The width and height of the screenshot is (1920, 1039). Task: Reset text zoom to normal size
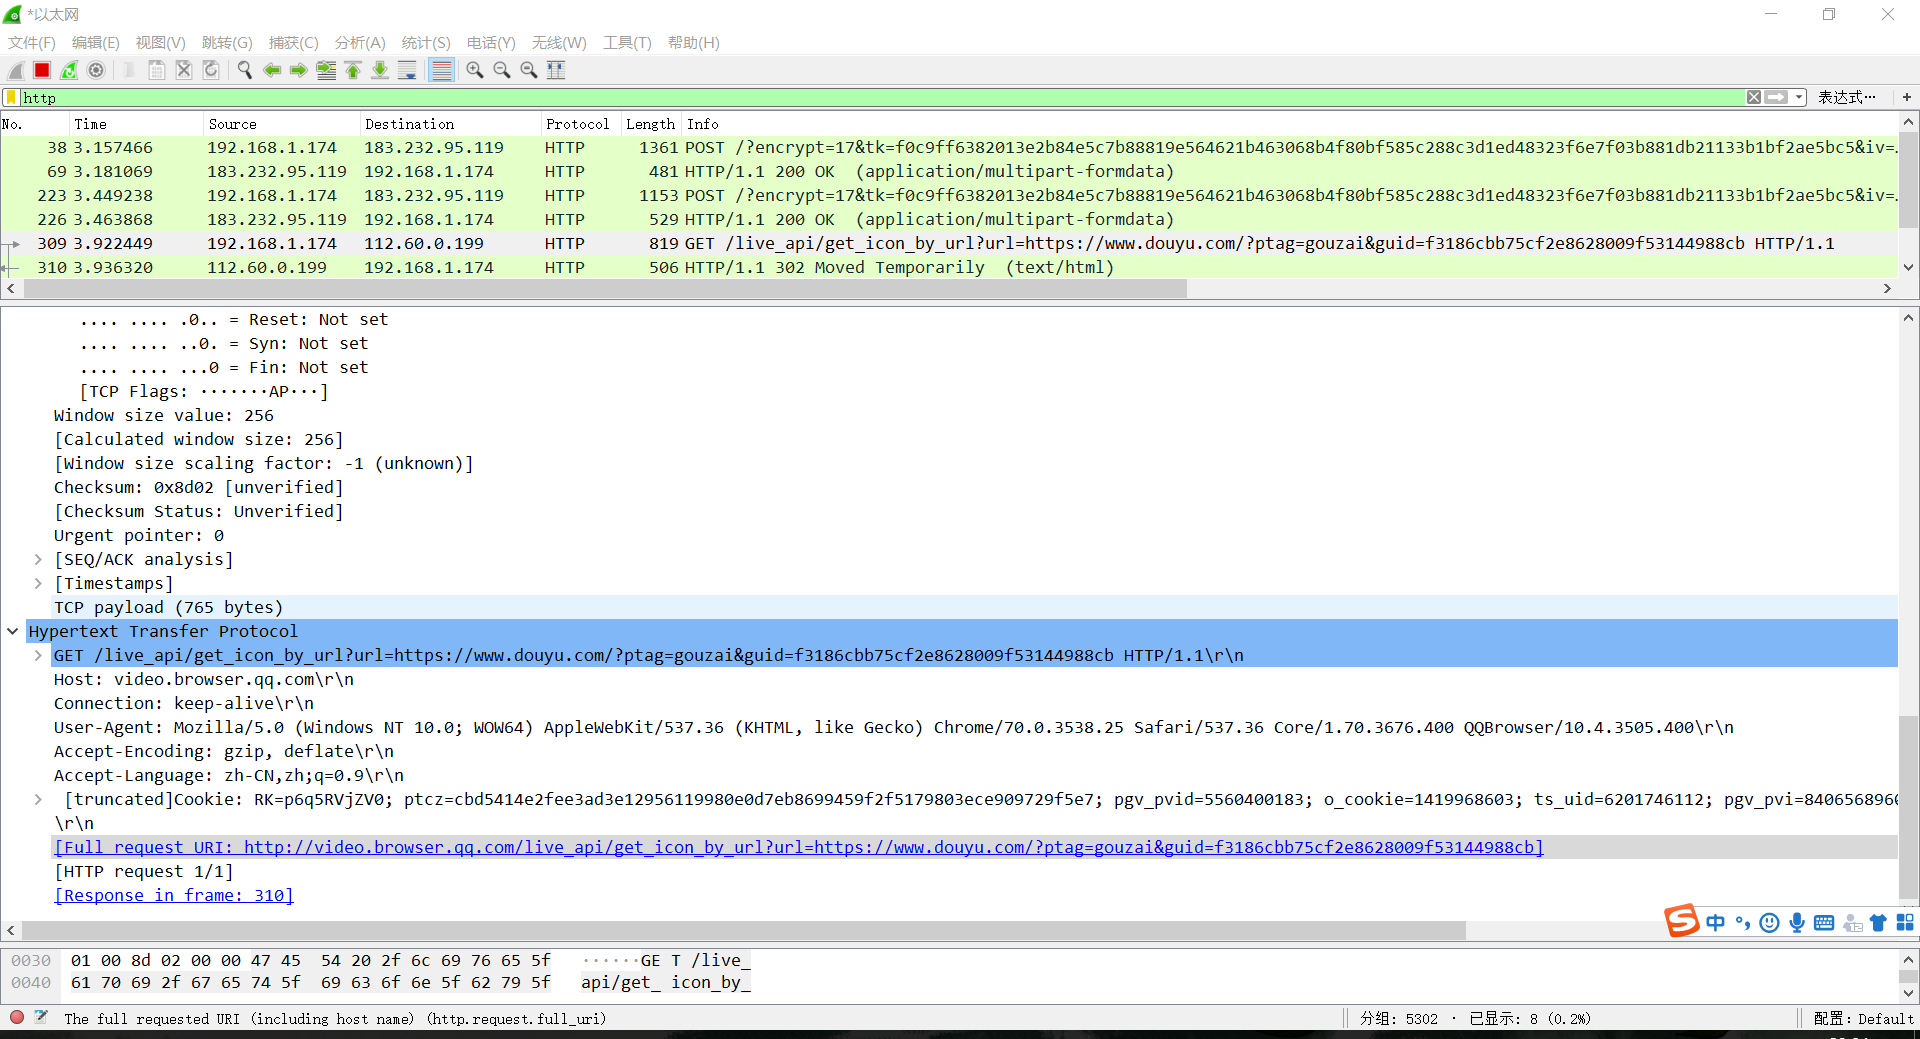click(529, 70)
